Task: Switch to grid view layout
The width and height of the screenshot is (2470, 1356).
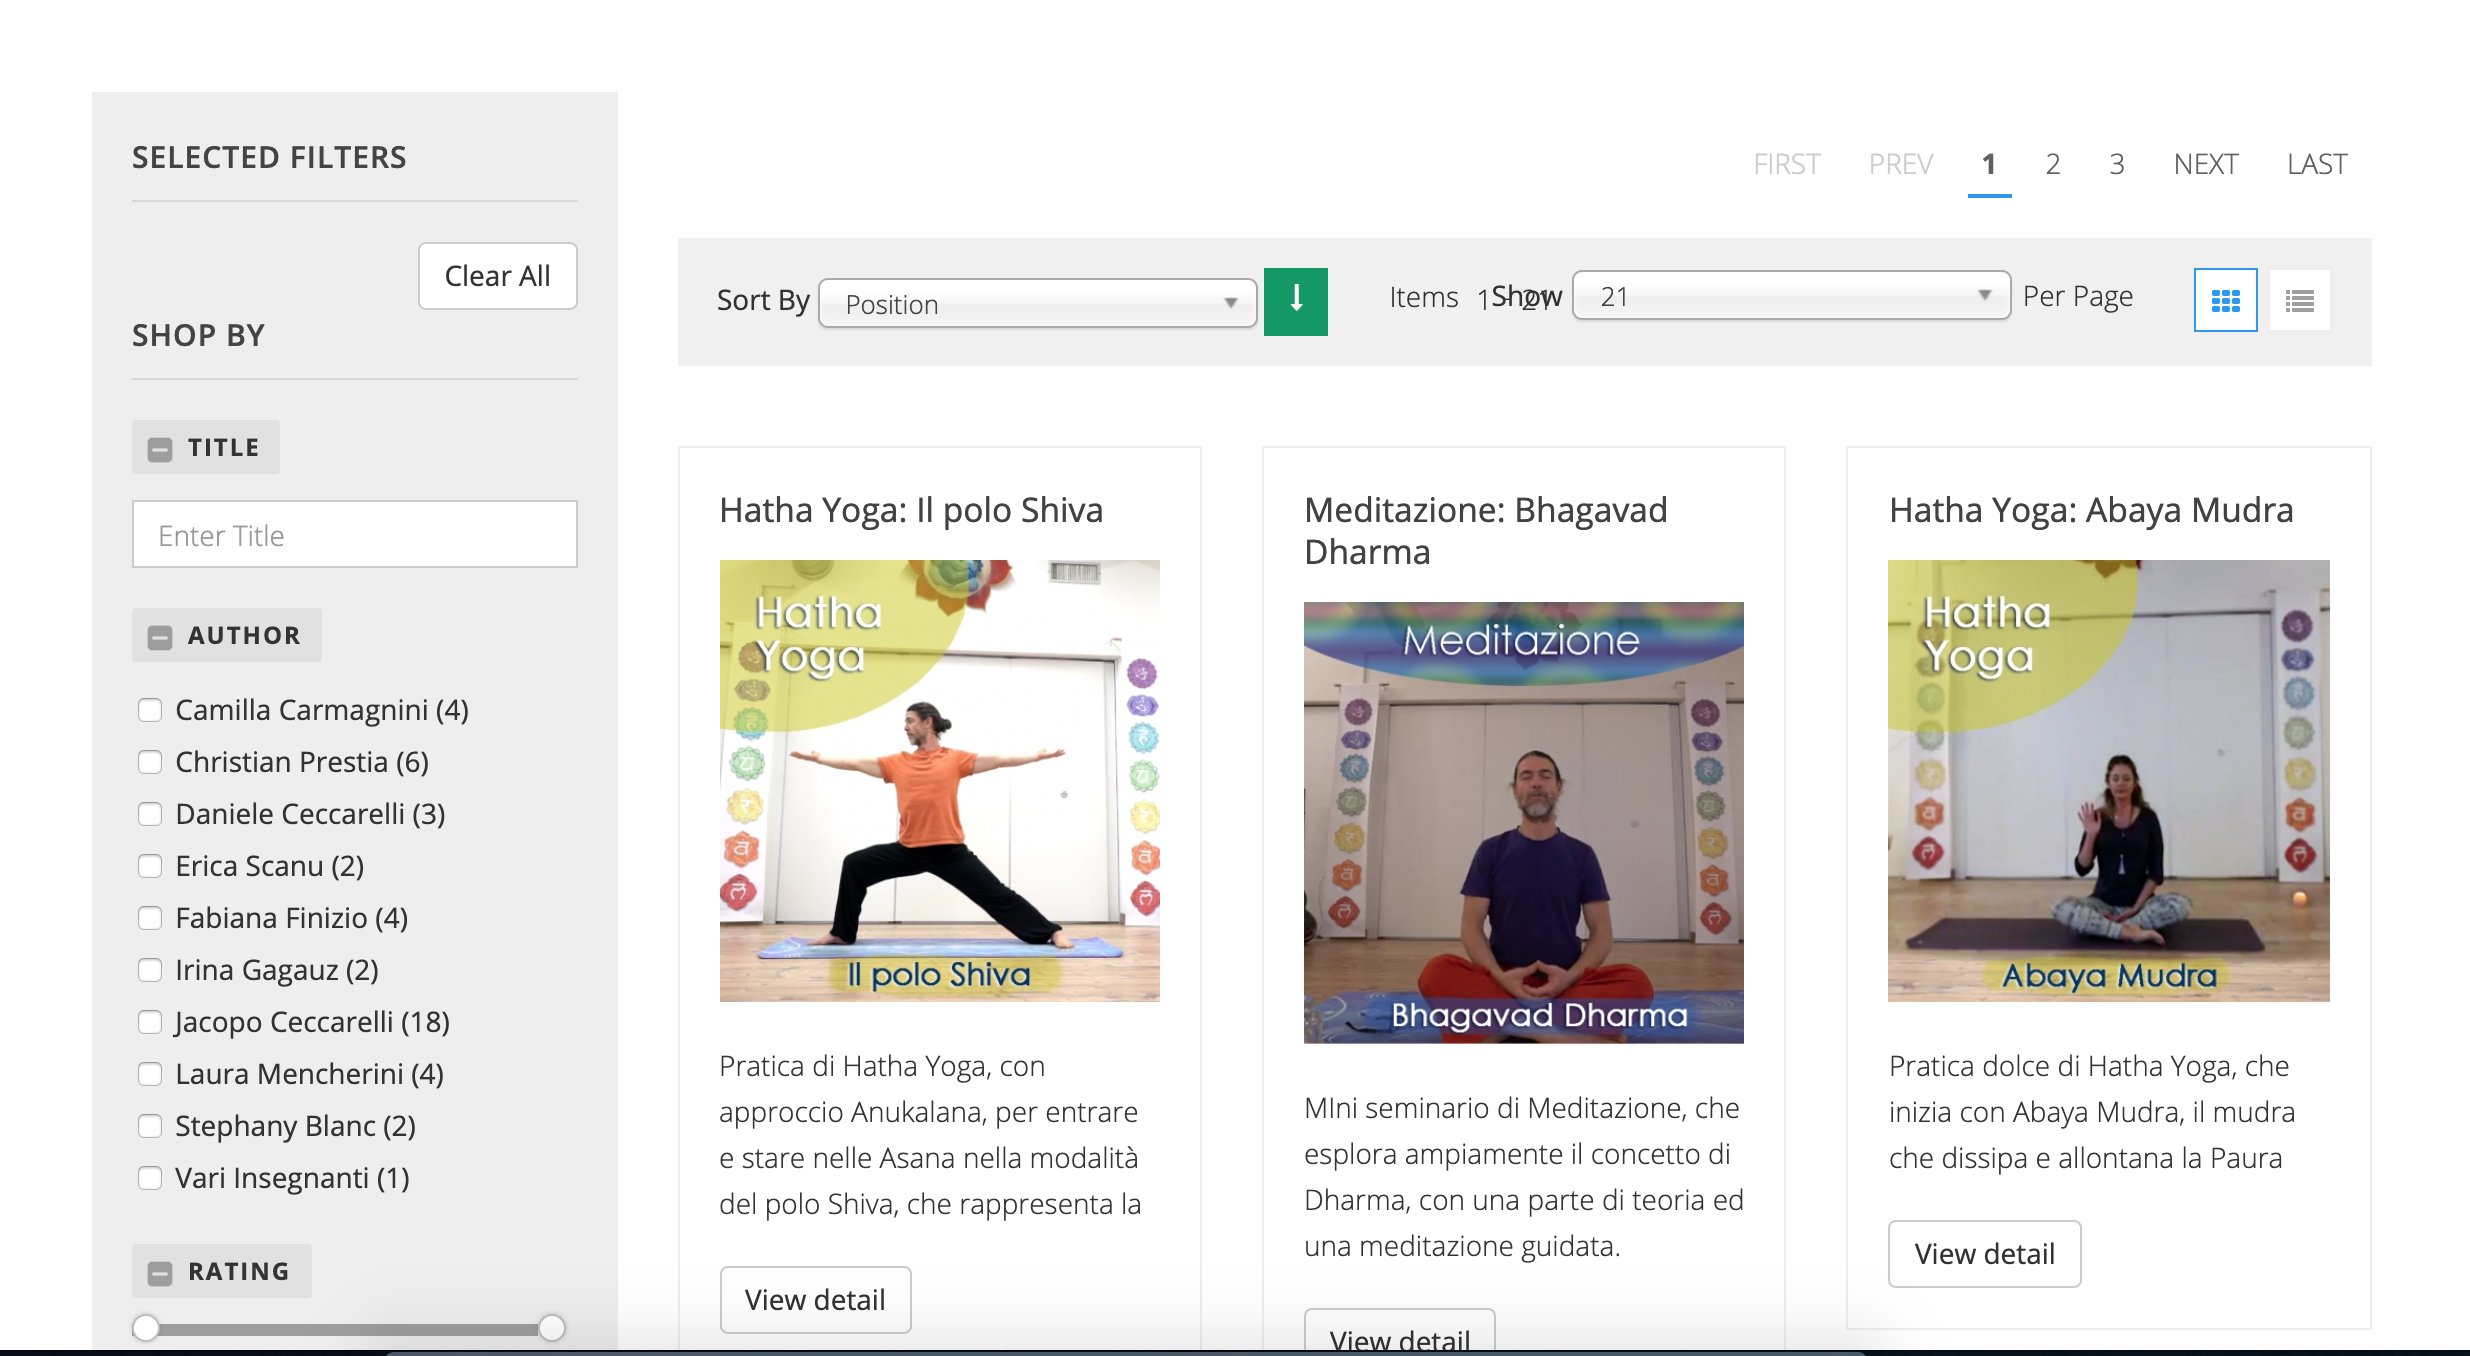Action: click(2225, 300)
